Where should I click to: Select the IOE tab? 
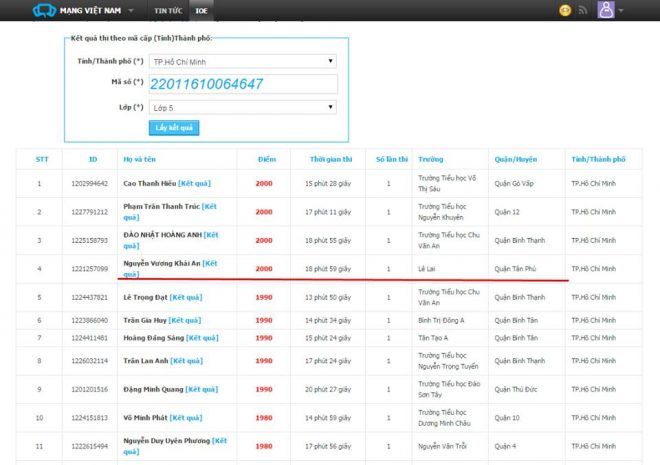coord(200,10)
